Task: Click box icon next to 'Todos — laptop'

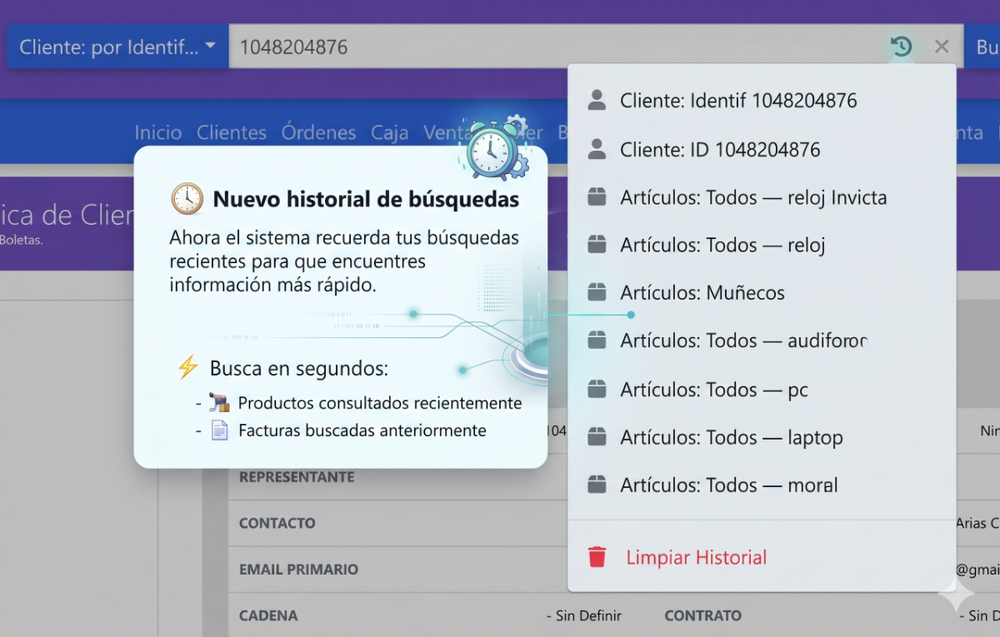Action: point(597,436)
